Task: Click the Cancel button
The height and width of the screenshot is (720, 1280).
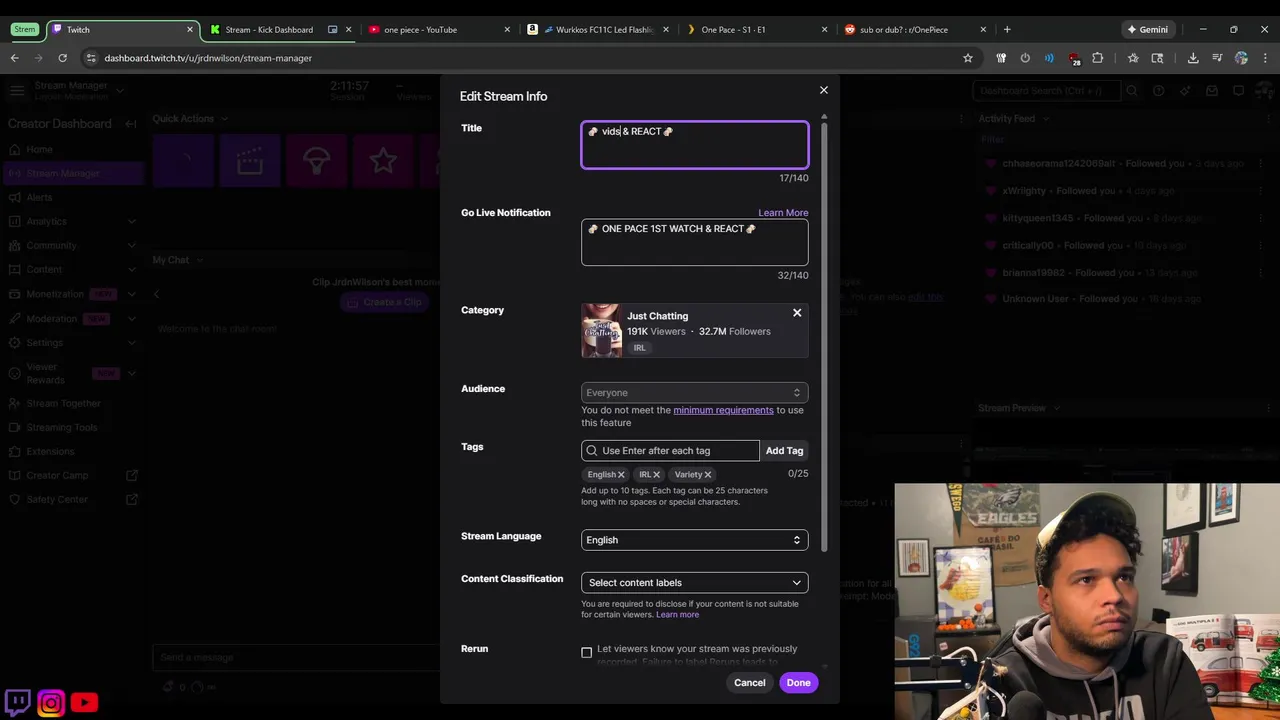Action: coord(749,683)
